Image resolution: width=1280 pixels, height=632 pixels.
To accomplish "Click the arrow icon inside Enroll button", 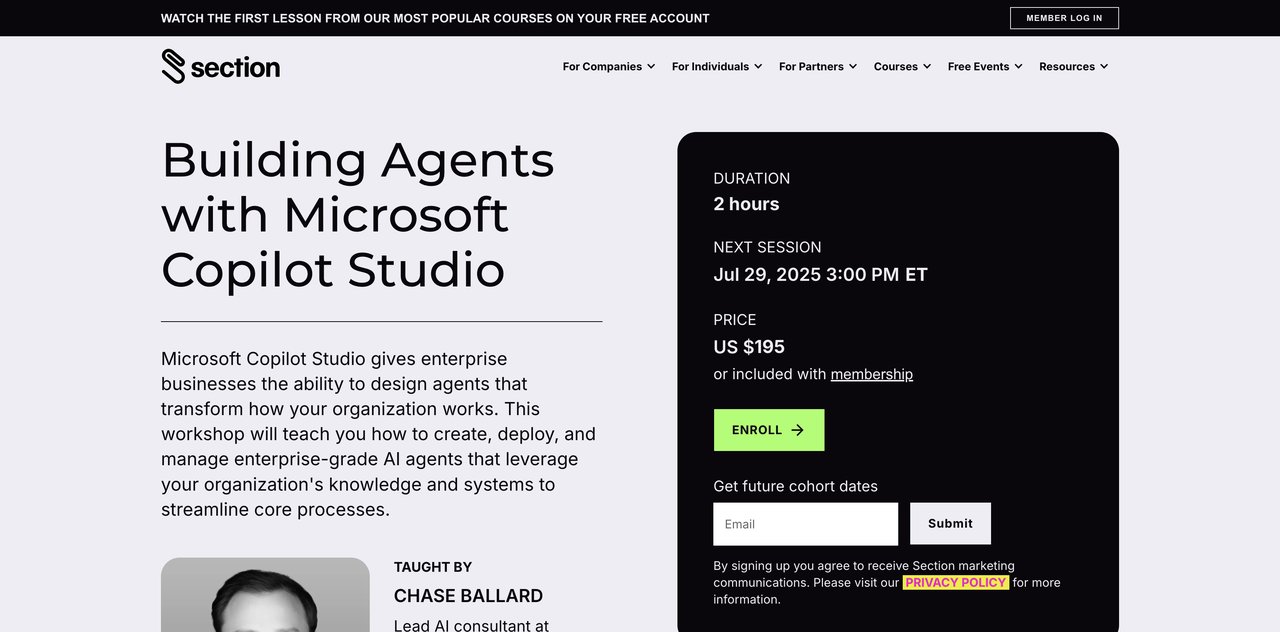I will tap(797, 430).
